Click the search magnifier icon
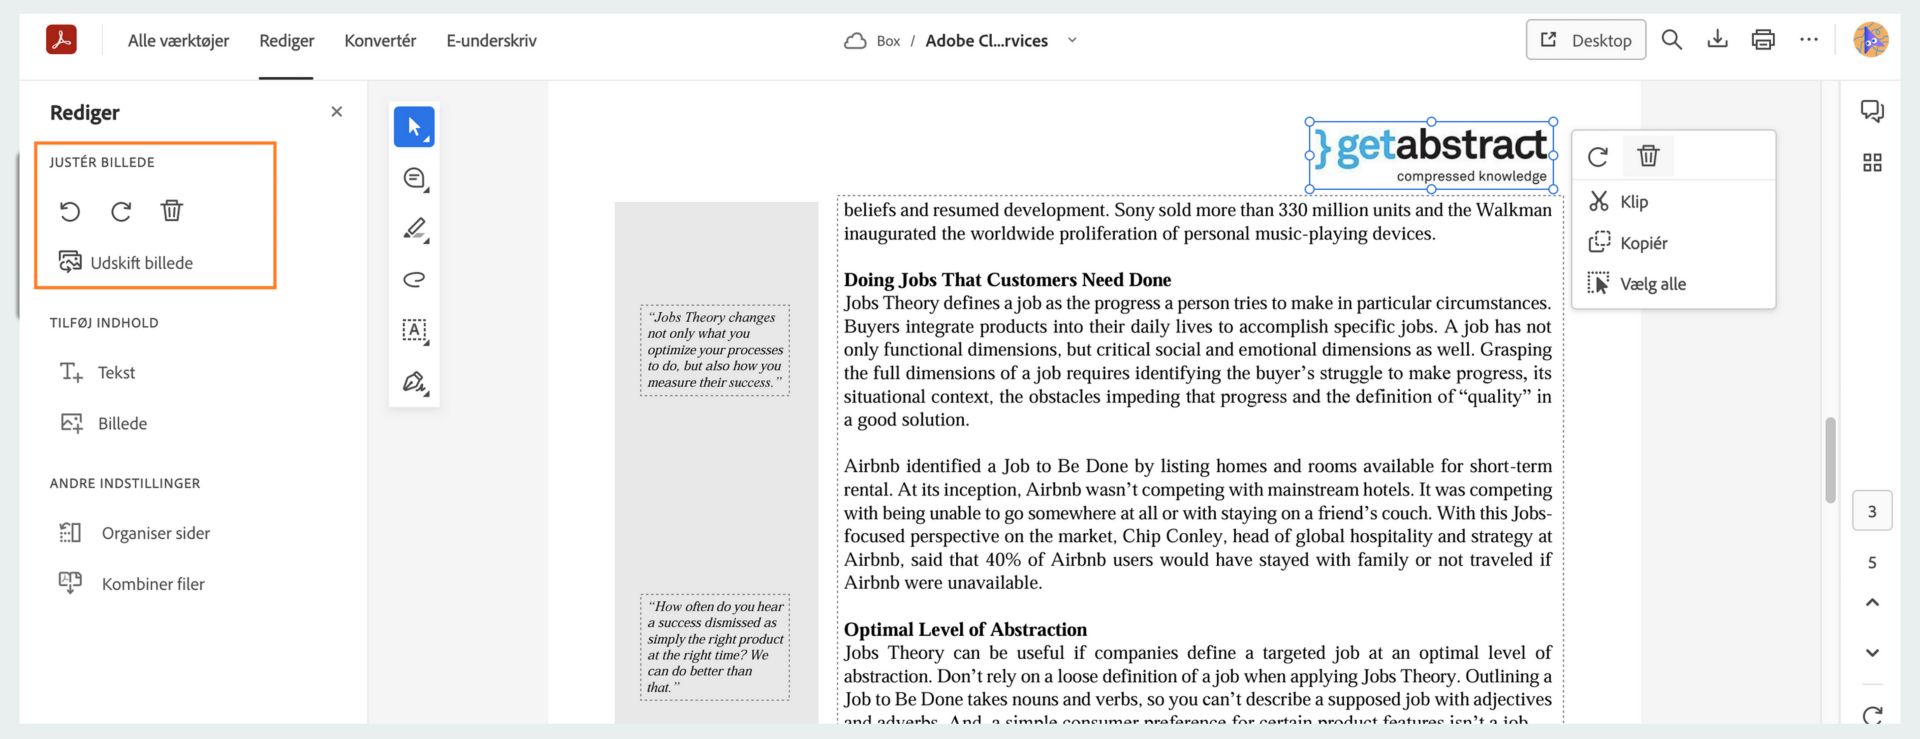This screenshot has width=1920, height=739. pos(1671,40)
